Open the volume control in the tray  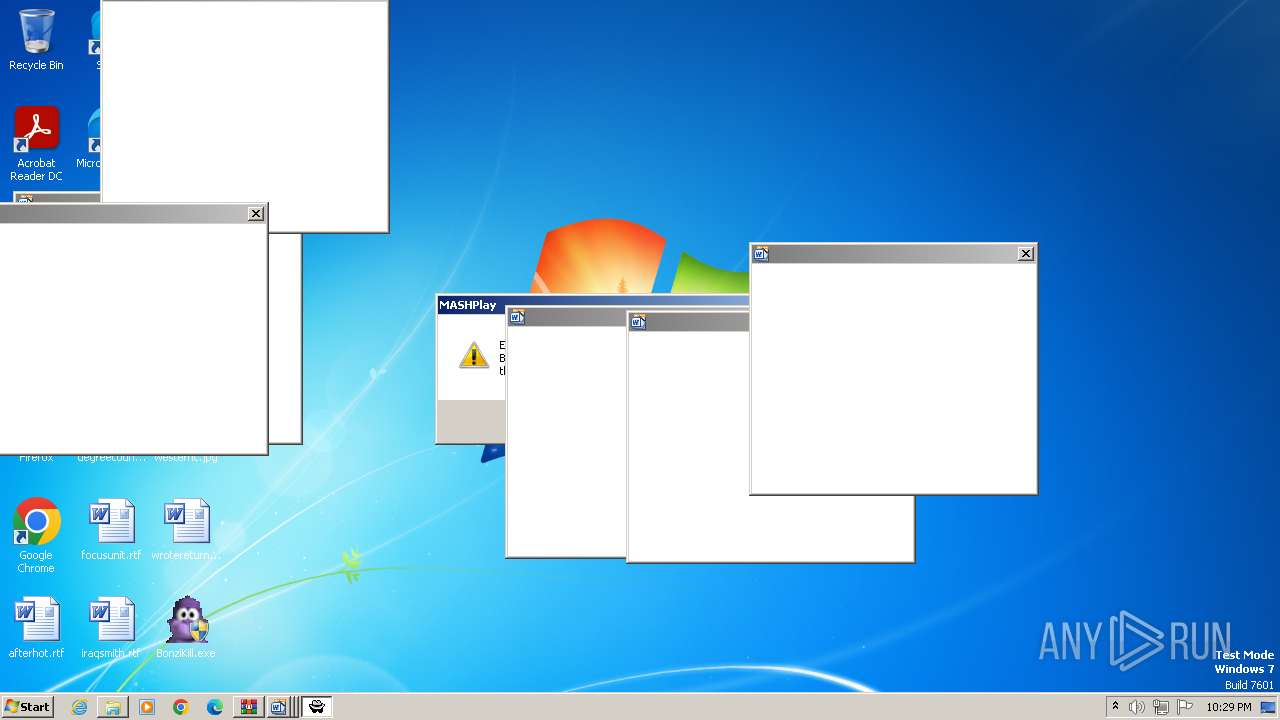(1137, 707)
